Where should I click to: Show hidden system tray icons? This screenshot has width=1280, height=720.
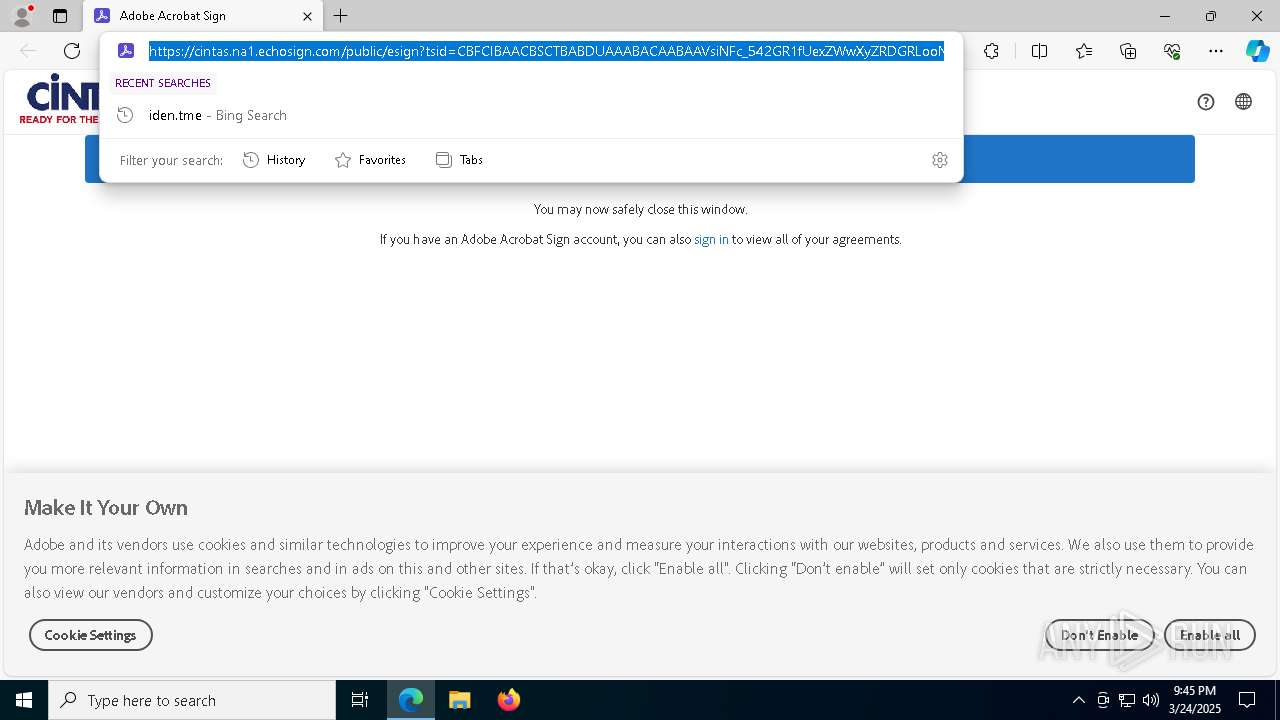point(1078,700)
